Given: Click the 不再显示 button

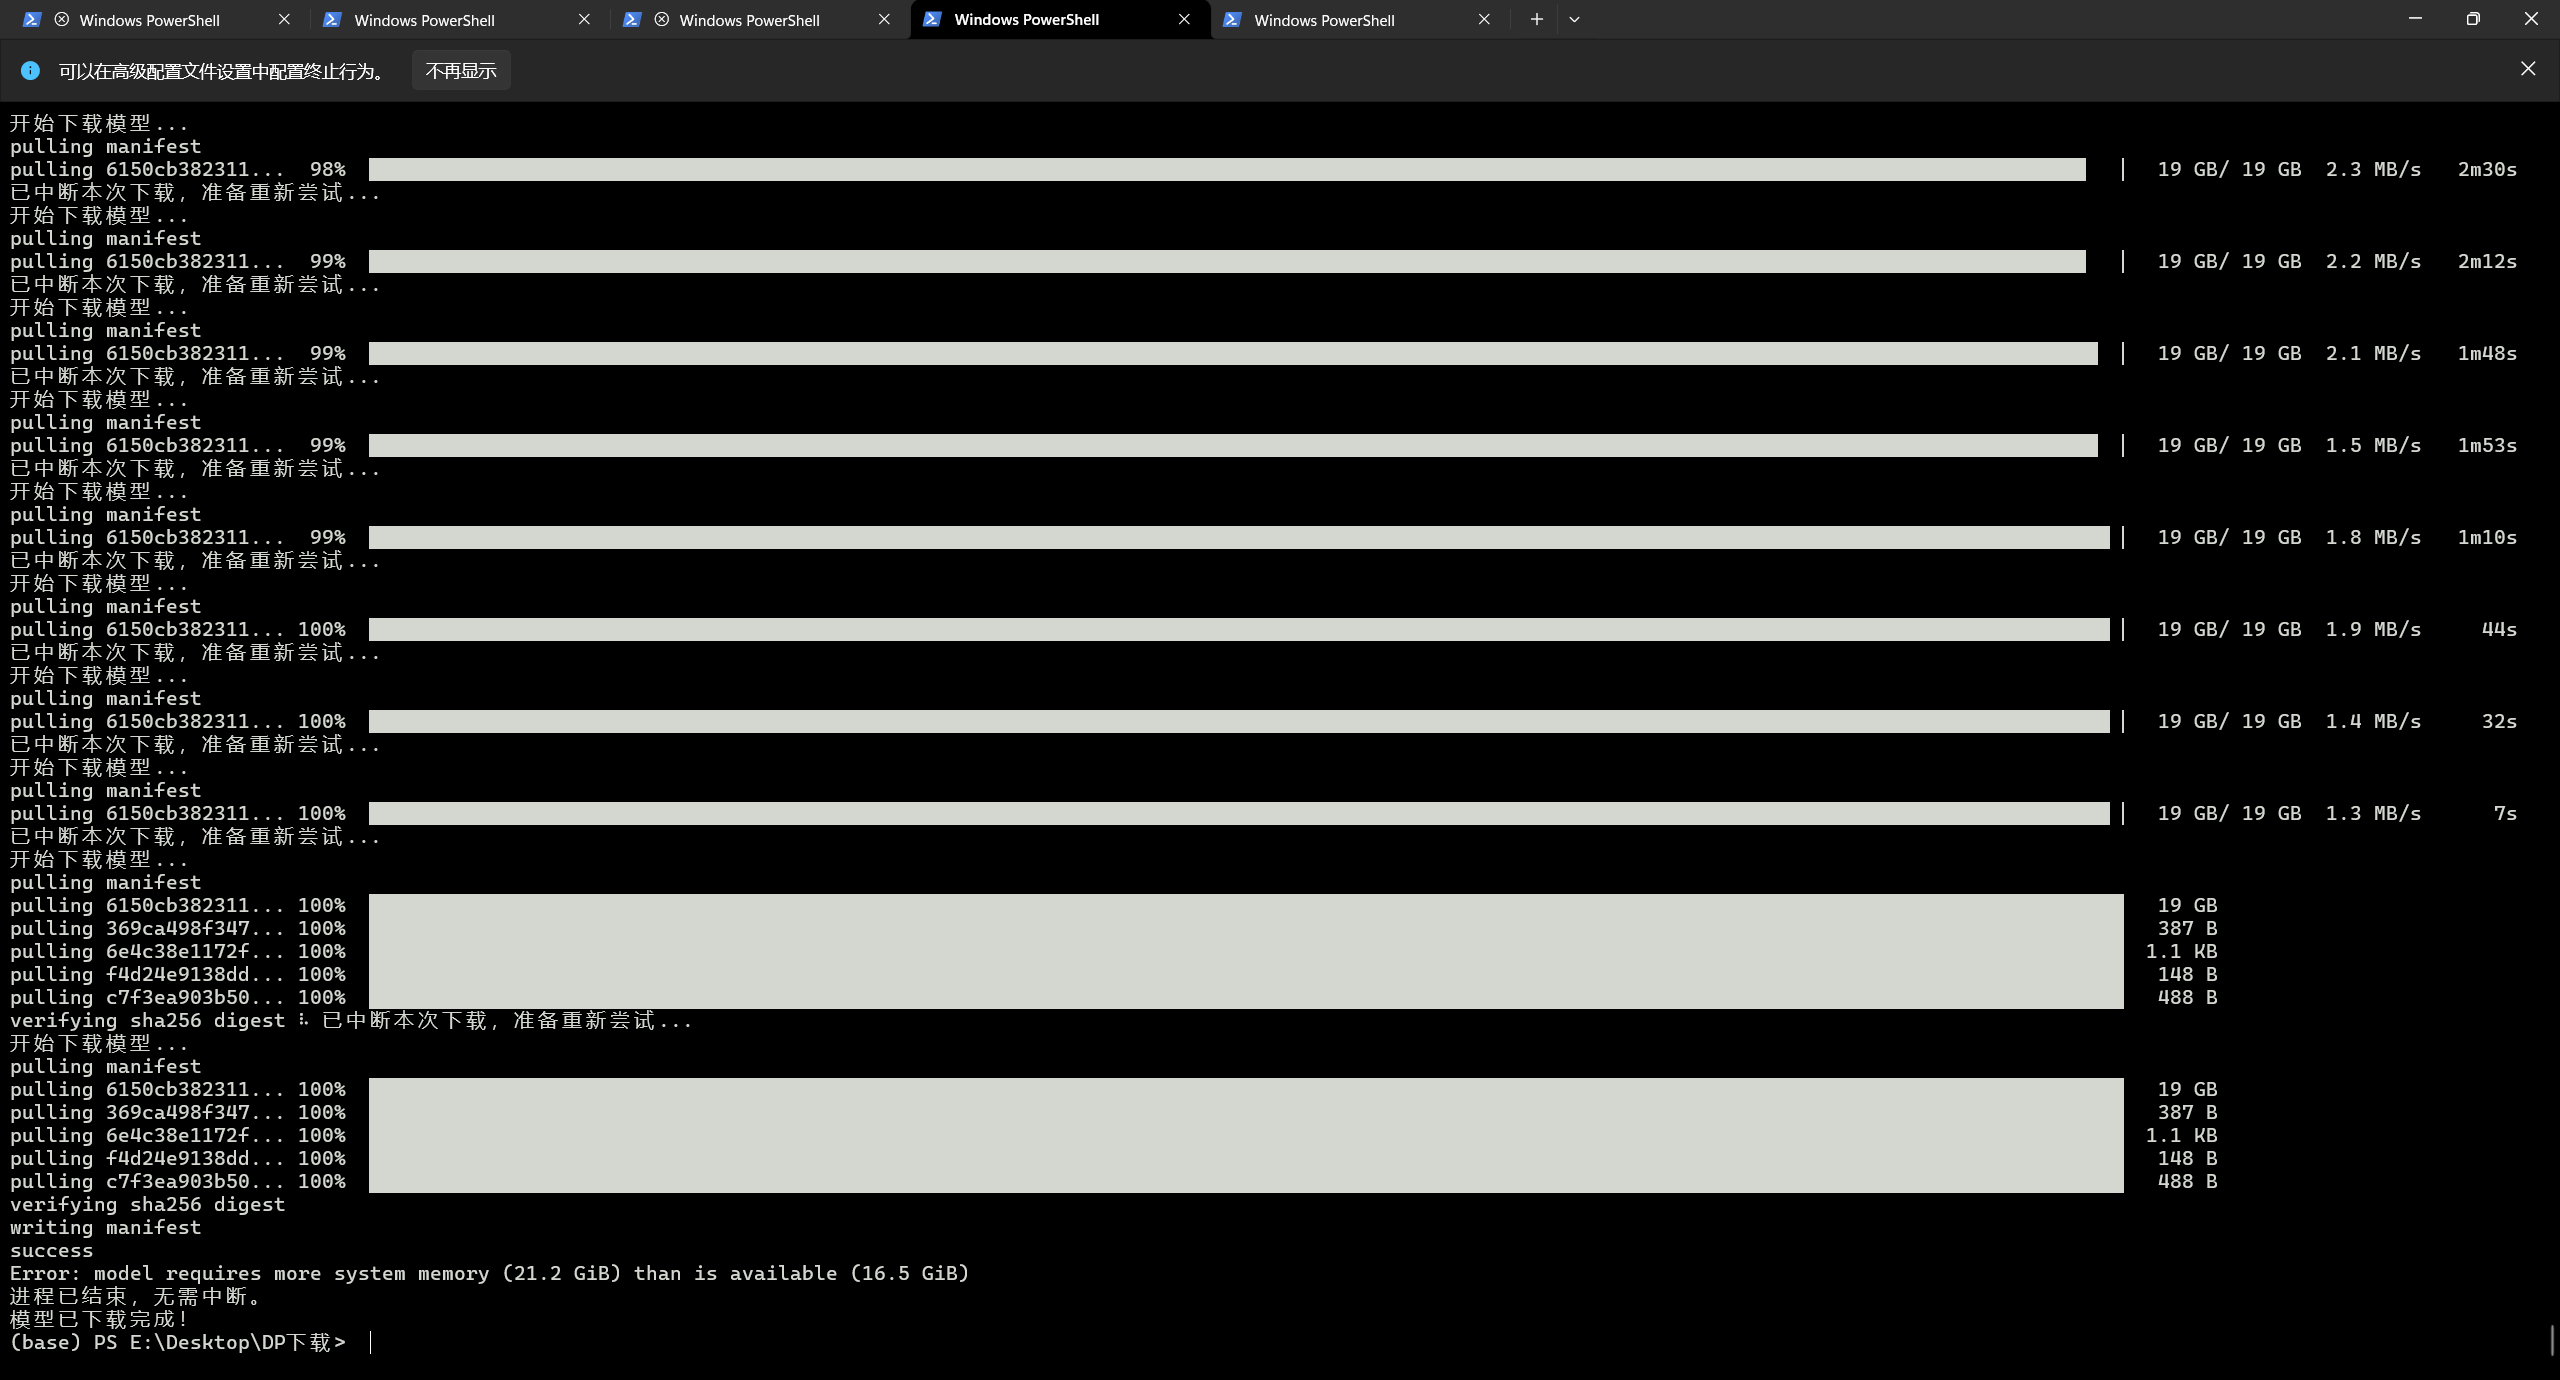Looking at the screenshot, I should click(461, 70).
